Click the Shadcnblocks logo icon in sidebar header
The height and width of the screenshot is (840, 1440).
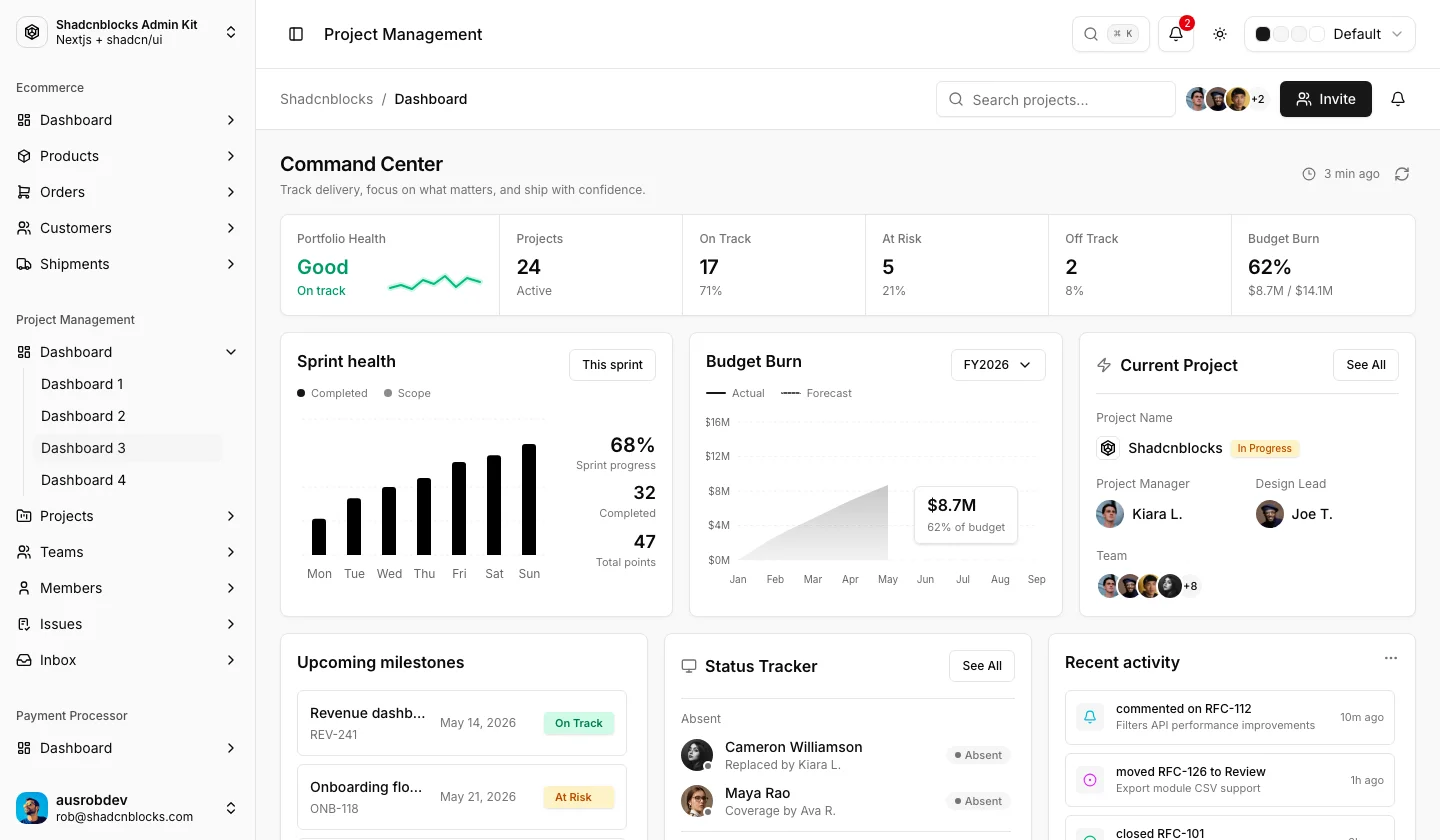(x=32, y=32)
